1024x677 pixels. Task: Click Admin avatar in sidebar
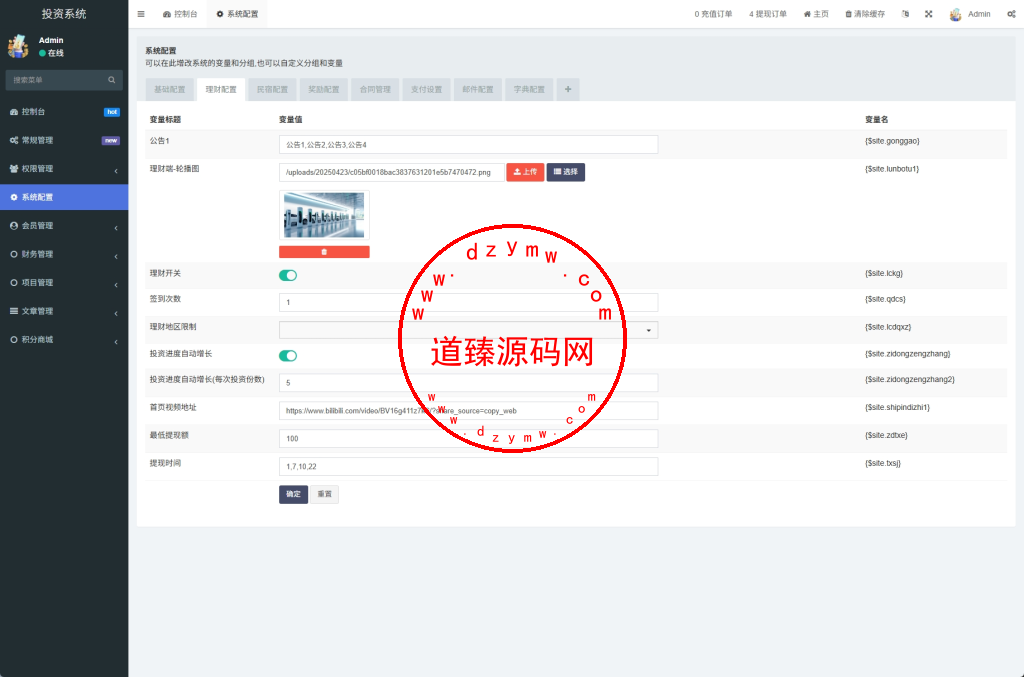click(x=18, y=46)
